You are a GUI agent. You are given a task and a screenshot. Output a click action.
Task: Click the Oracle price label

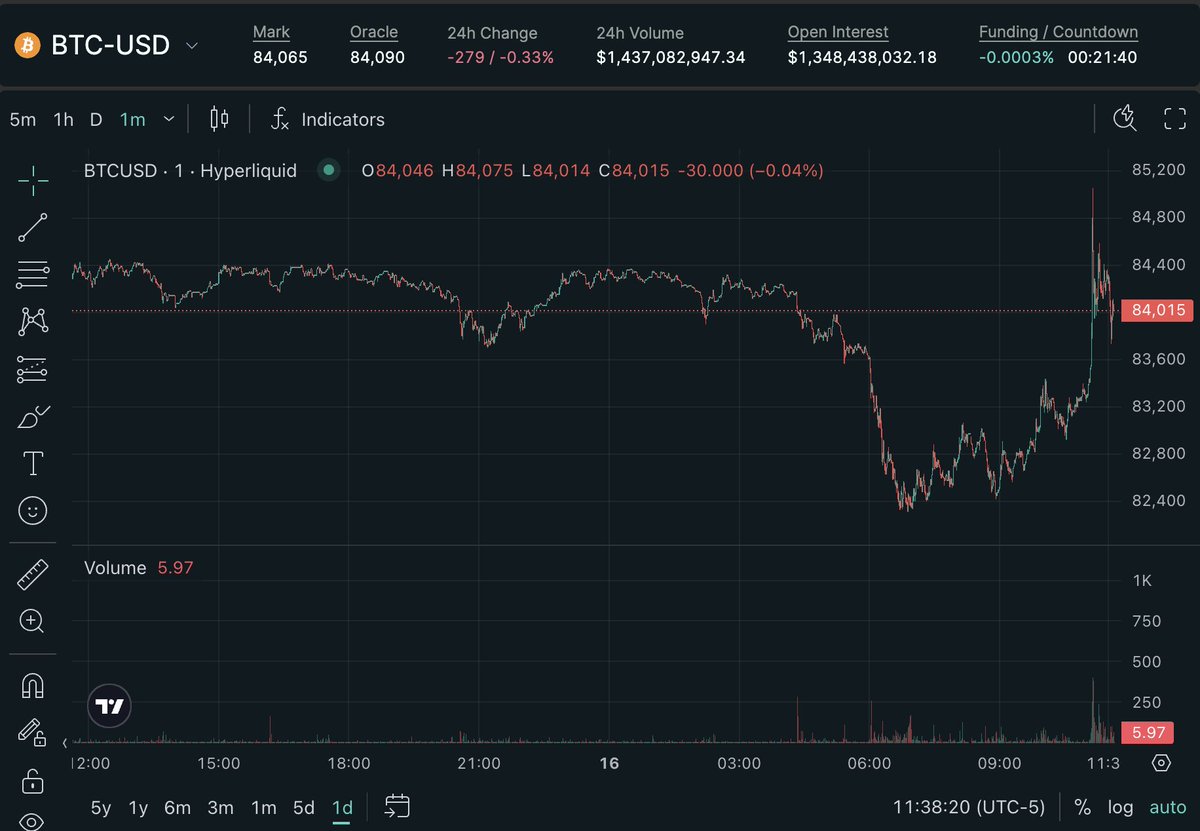373,33
